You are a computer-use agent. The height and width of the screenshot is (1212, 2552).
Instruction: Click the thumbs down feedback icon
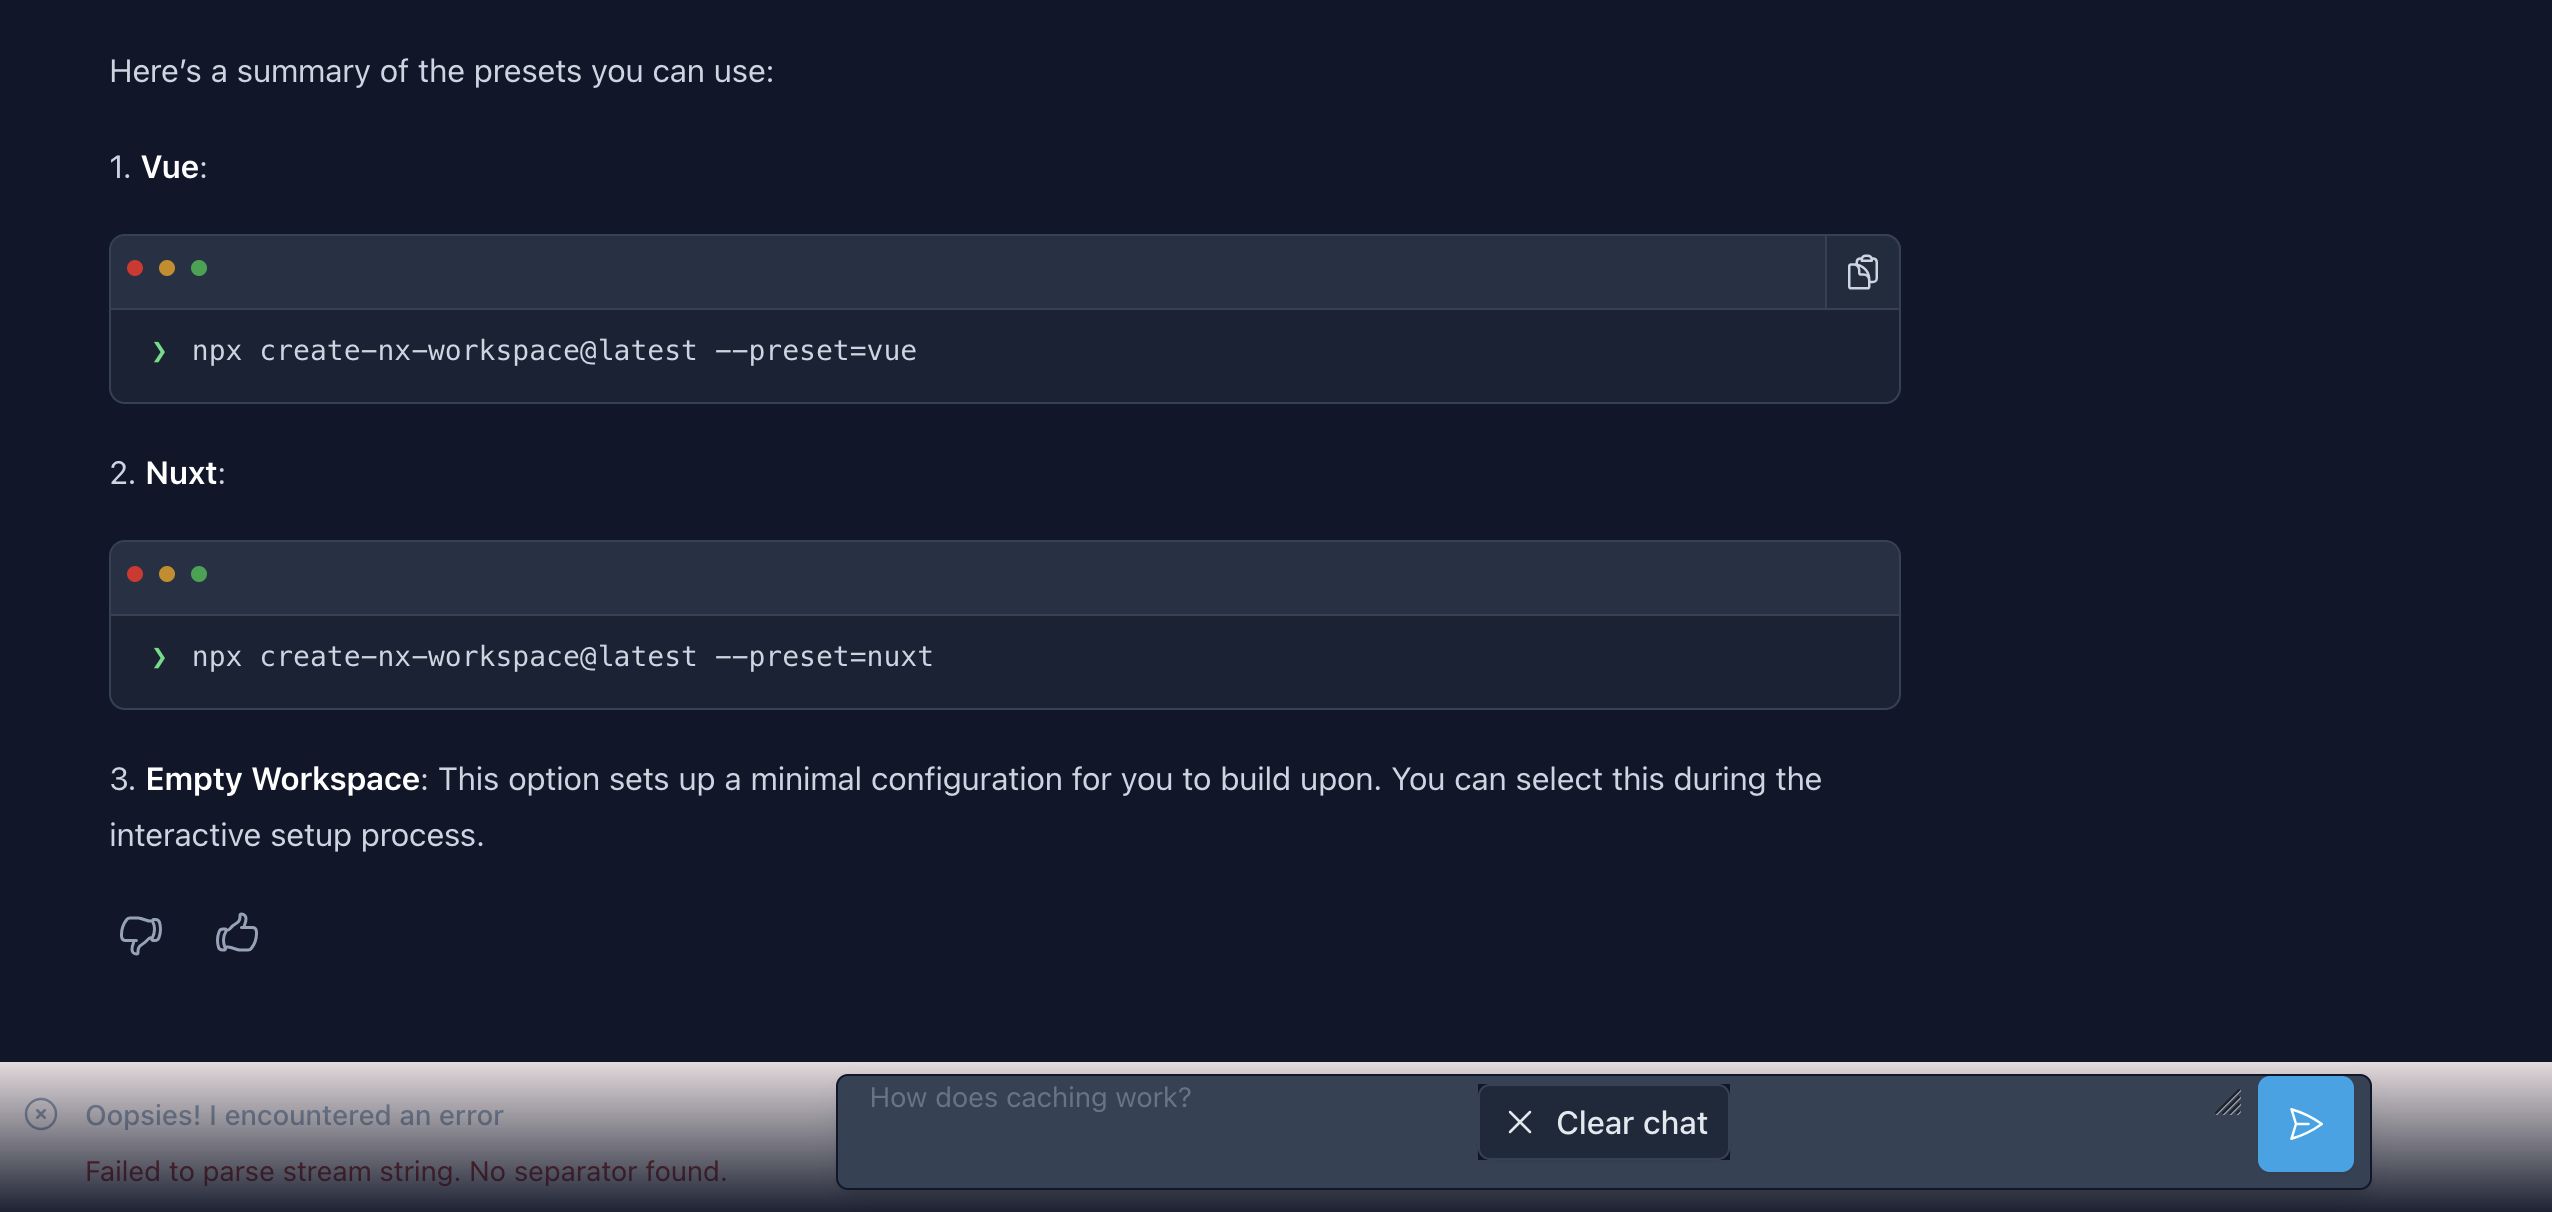pos(140,935)
